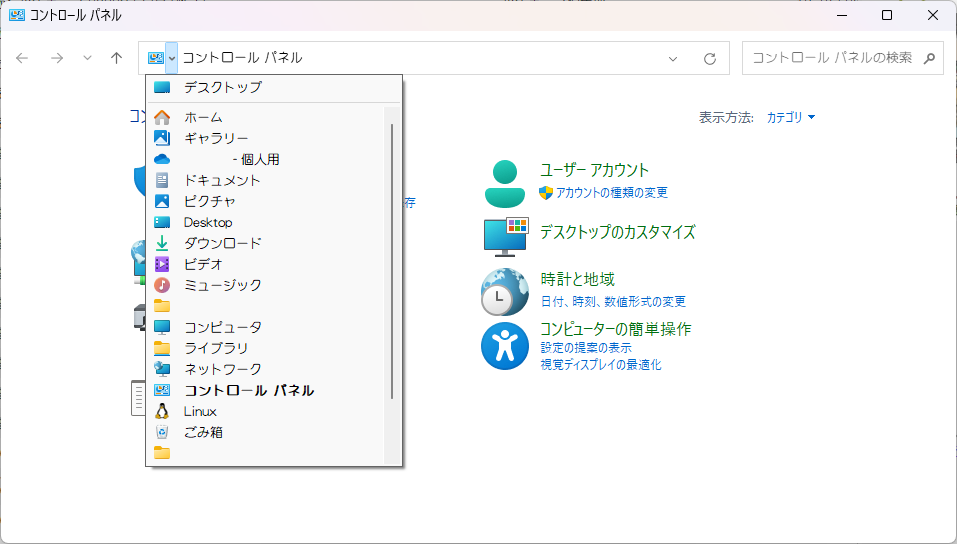Select ごみ箱 in the dropdown list

[x=203, y=432]
